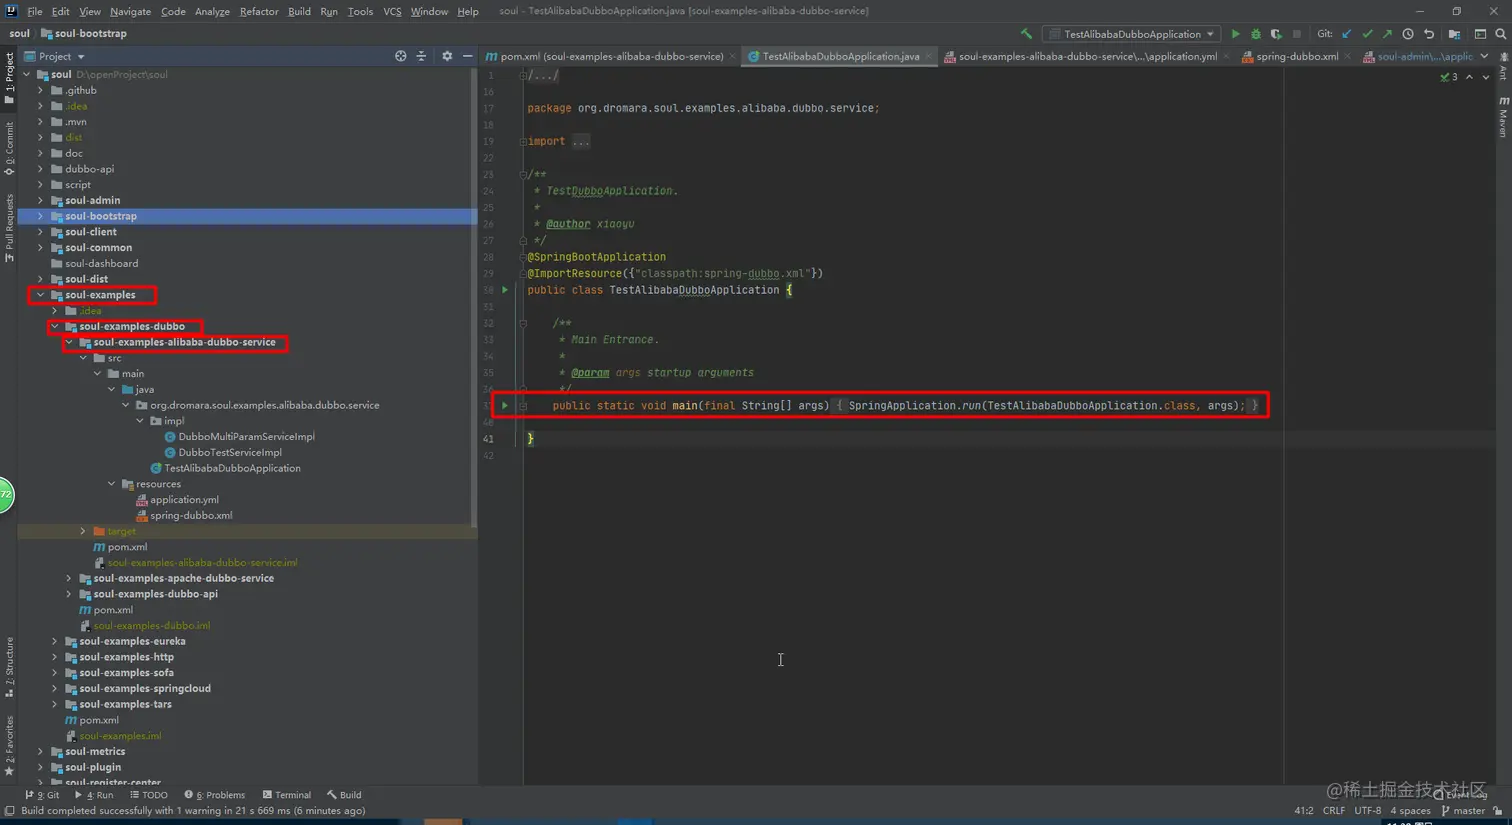This screenshot has width=1512, height=825.
Task: Open the TODO tool window button
Action: pyautogui.click(x=149, y=795)
